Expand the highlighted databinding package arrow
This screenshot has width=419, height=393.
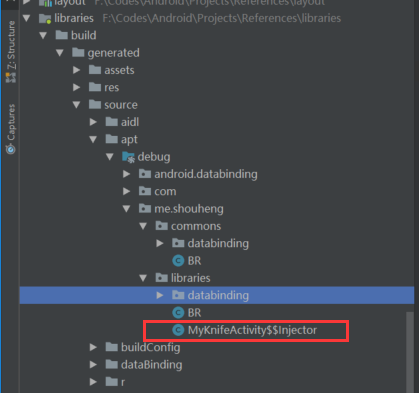pyautogui.click(x=160, y=295)
